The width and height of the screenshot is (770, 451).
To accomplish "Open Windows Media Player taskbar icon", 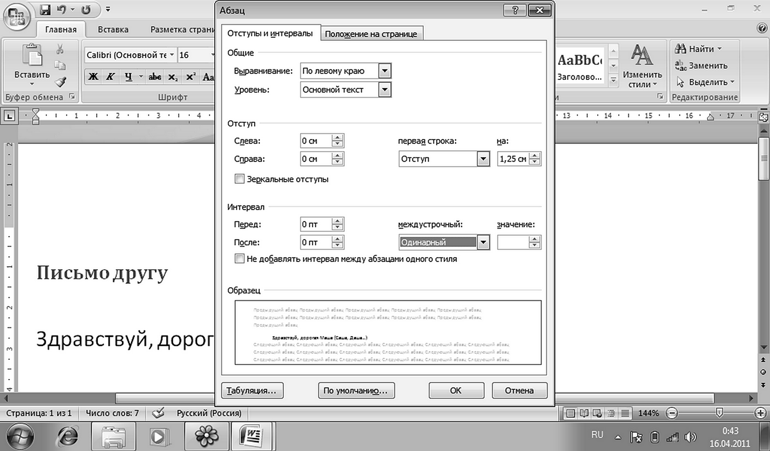I will coord(159,436).
